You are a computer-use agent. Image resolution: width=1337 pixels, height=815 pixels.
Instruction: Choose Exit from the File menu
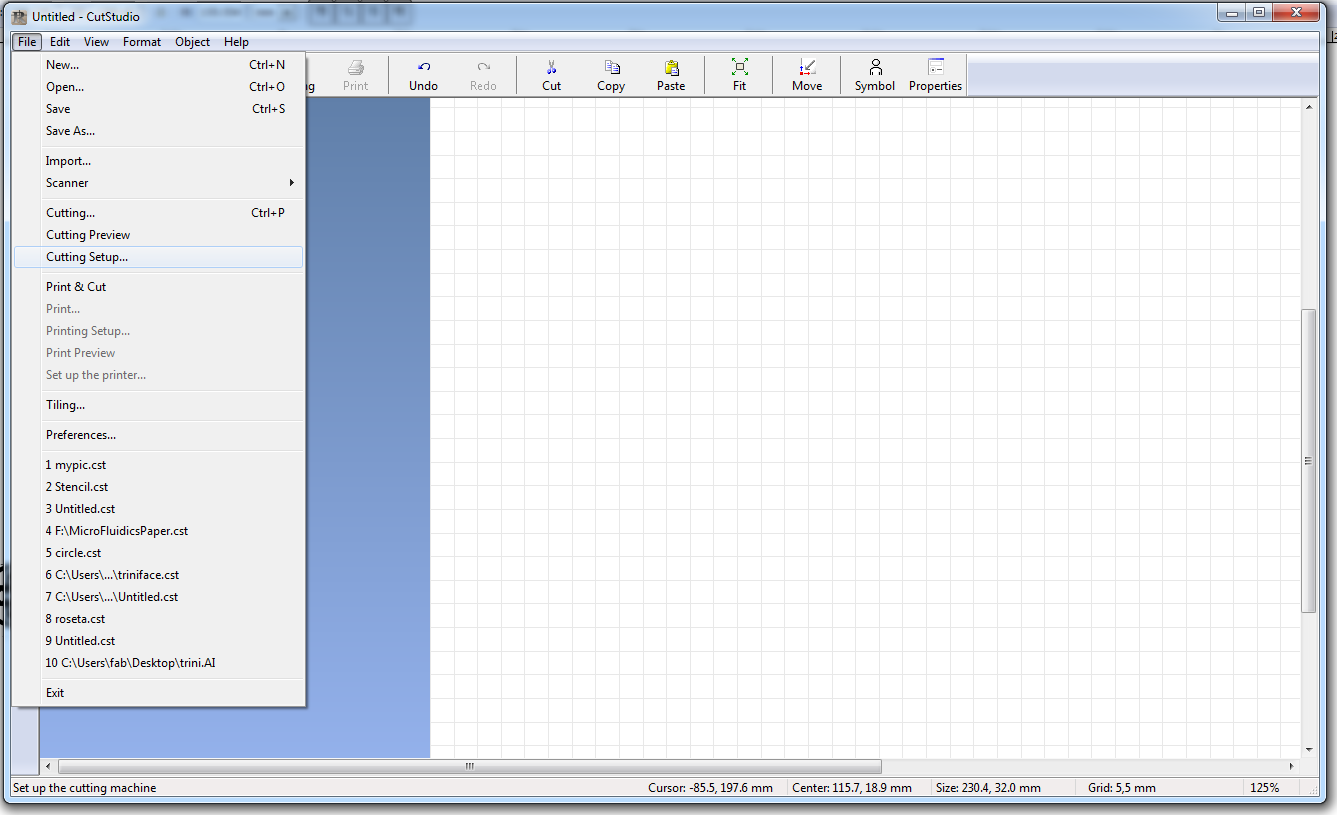[158, 693]
